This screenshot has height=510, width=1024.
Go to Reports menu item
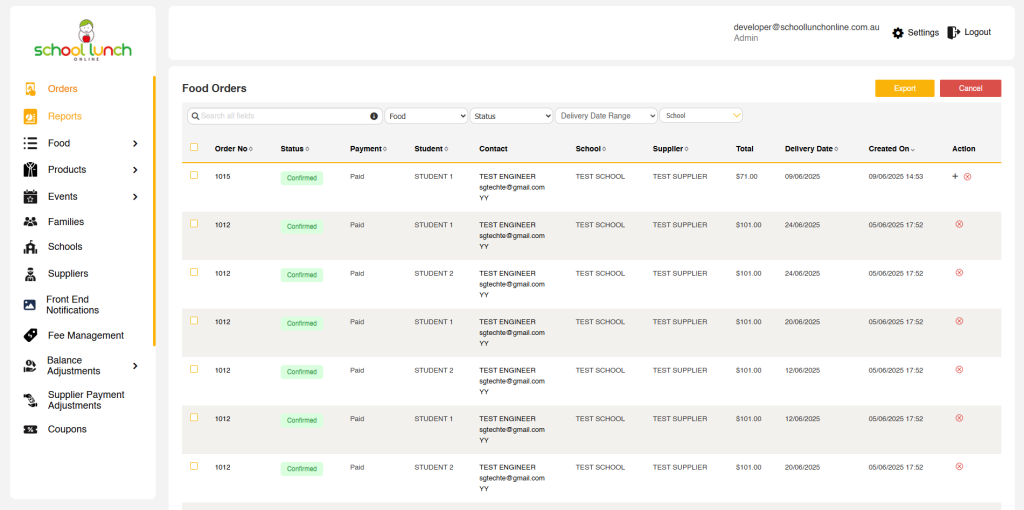click(65, 116)
